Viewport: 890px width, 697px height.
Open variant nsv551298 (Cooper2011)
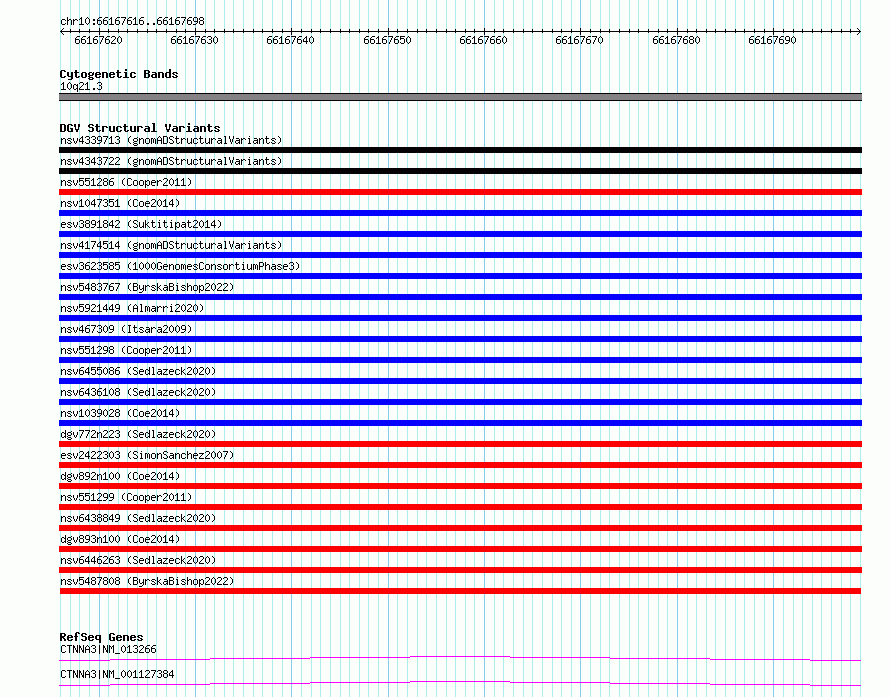click(x=126, y=350)
